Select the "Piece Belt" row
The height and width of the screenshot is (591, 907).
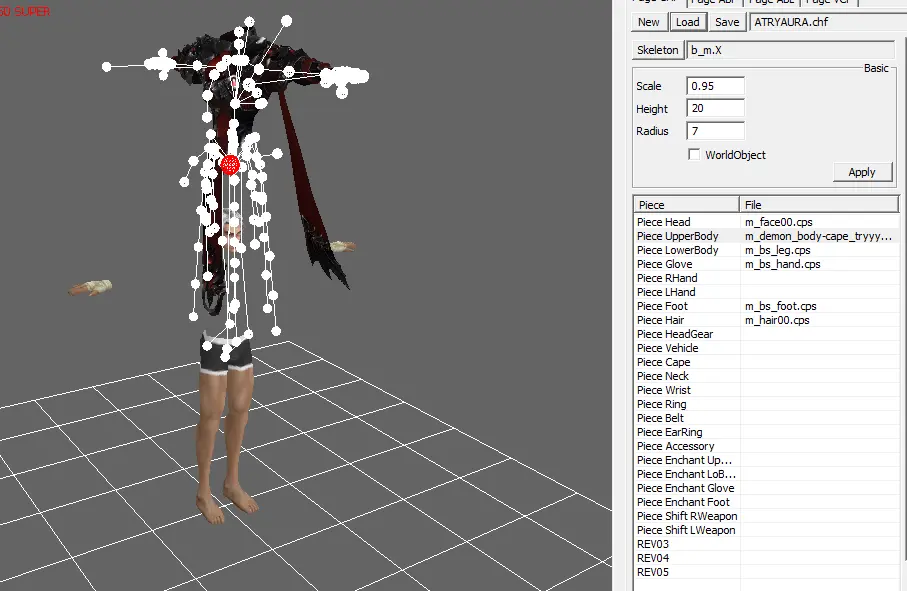(766, 418)
